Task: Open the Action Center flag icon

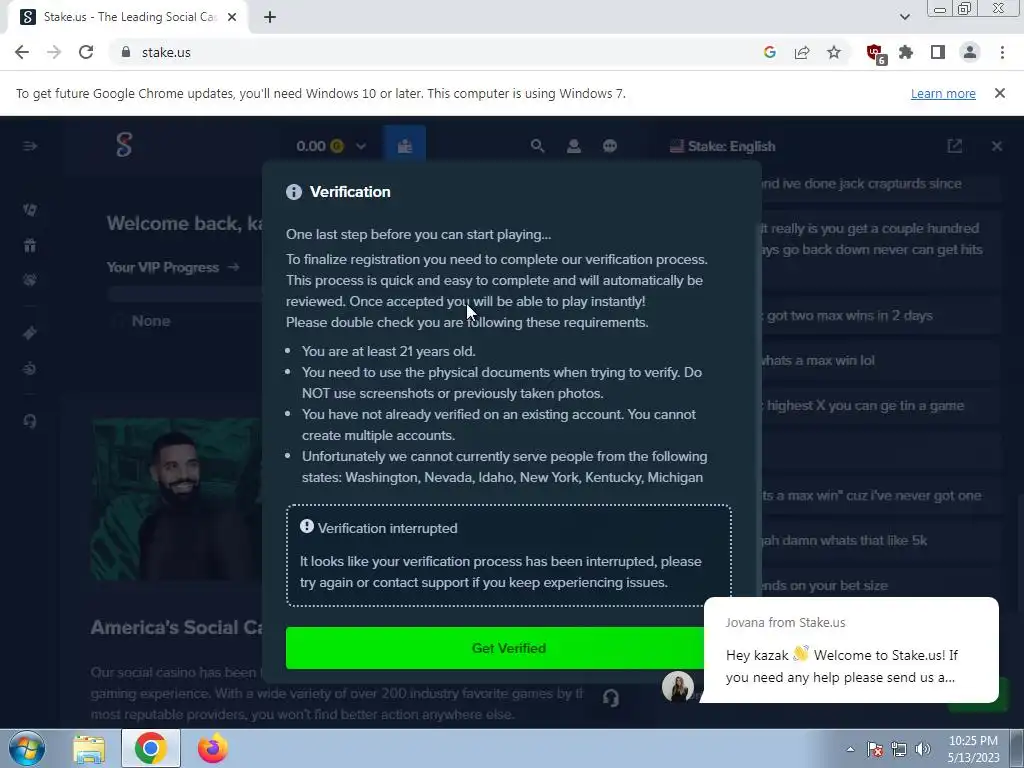Action: click(x=875, y=749)
